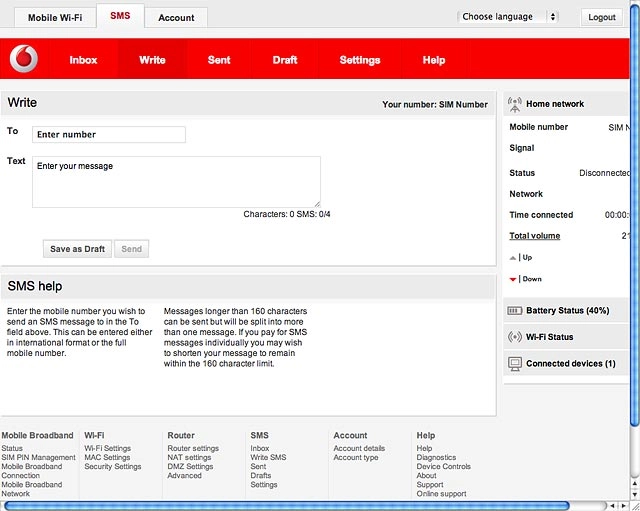Click the Logout button
This screenshot has width=640, height=511.
click(602, 17)
